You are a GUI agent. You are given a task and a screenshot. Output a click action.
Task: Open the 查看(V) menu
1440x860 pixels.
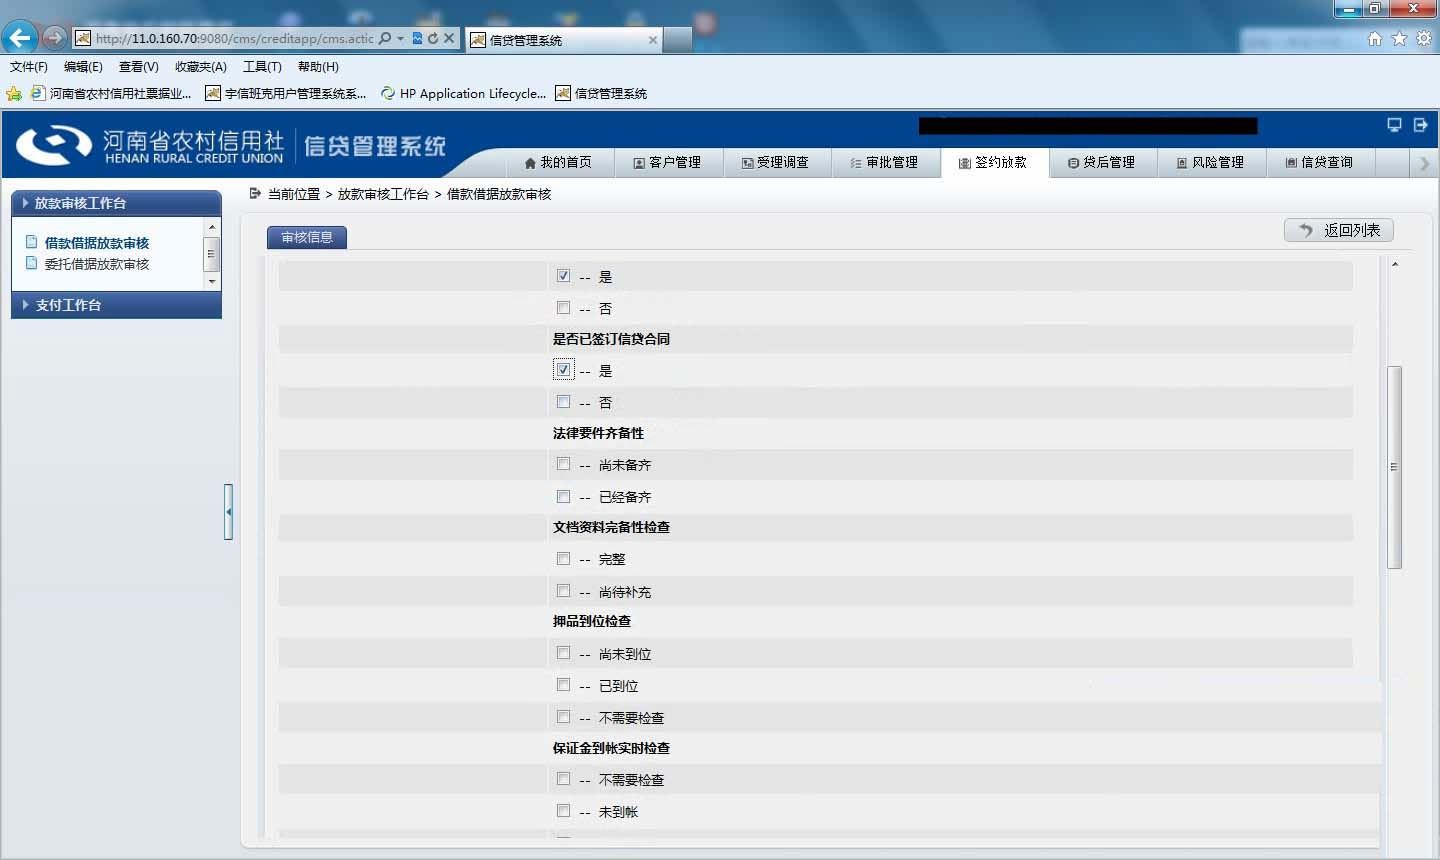coord(138,66)
